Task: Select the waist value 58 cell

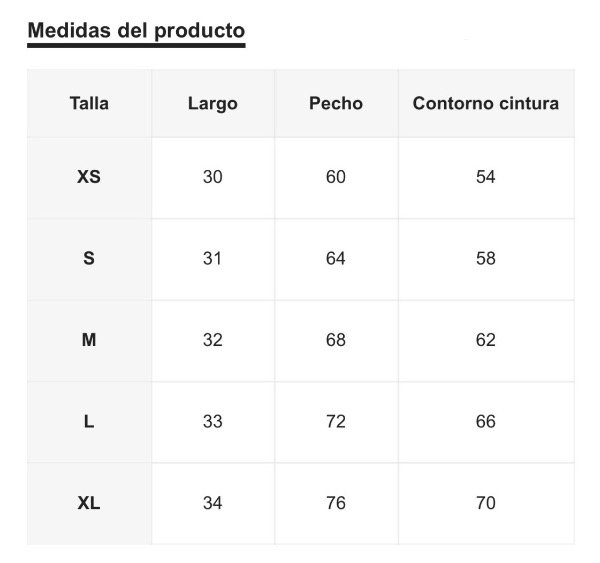Action: pyautogui.click(x=486, y=259)
